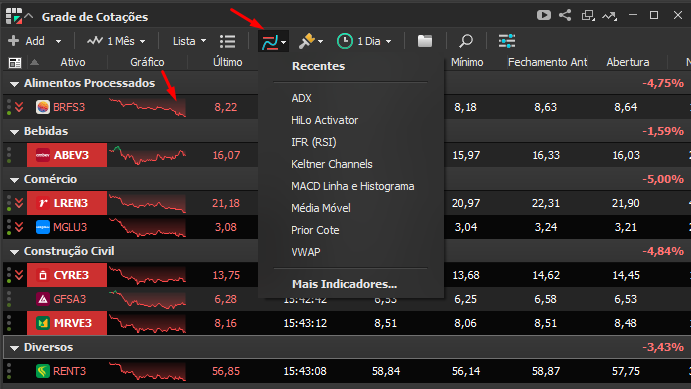Image resolution: width=691 pixels, height=389 pixels.
Task: Click the BRFS3 company logo
Action: (43, 107)
